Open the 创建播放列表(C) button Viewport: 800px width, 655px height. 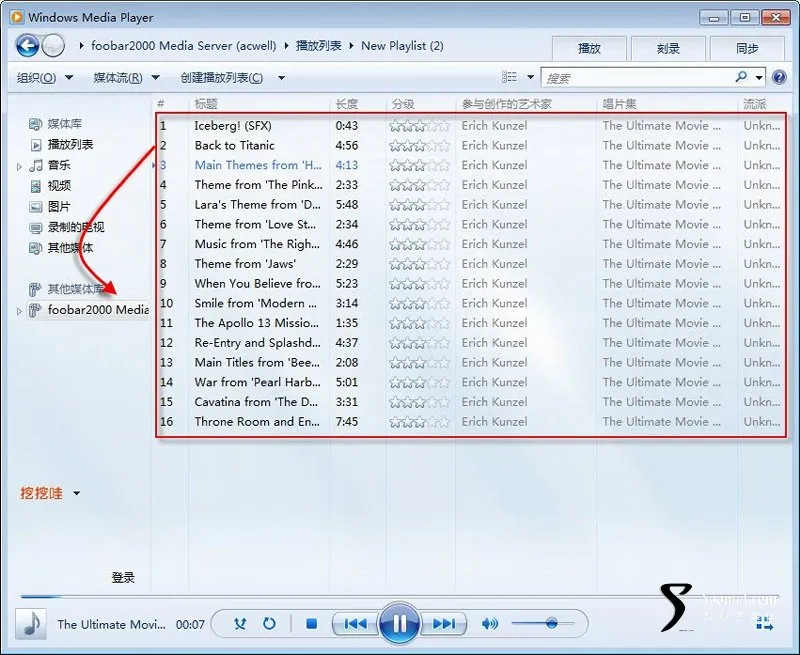point(221,78)
